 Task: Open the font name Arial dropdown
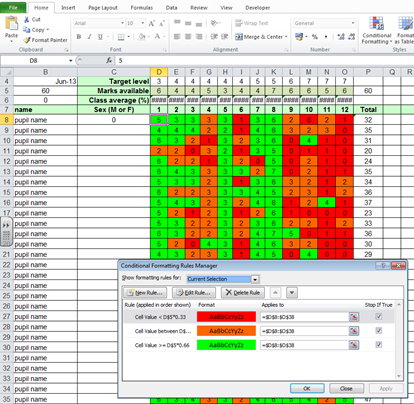[122, 23]
